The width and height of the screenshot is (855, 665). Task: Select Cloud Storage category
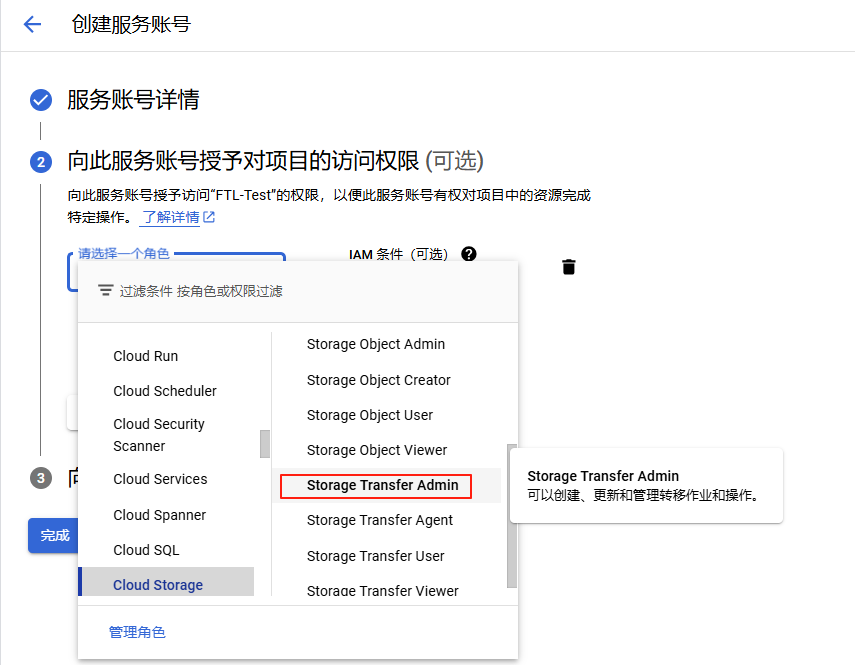click(166, 582)
